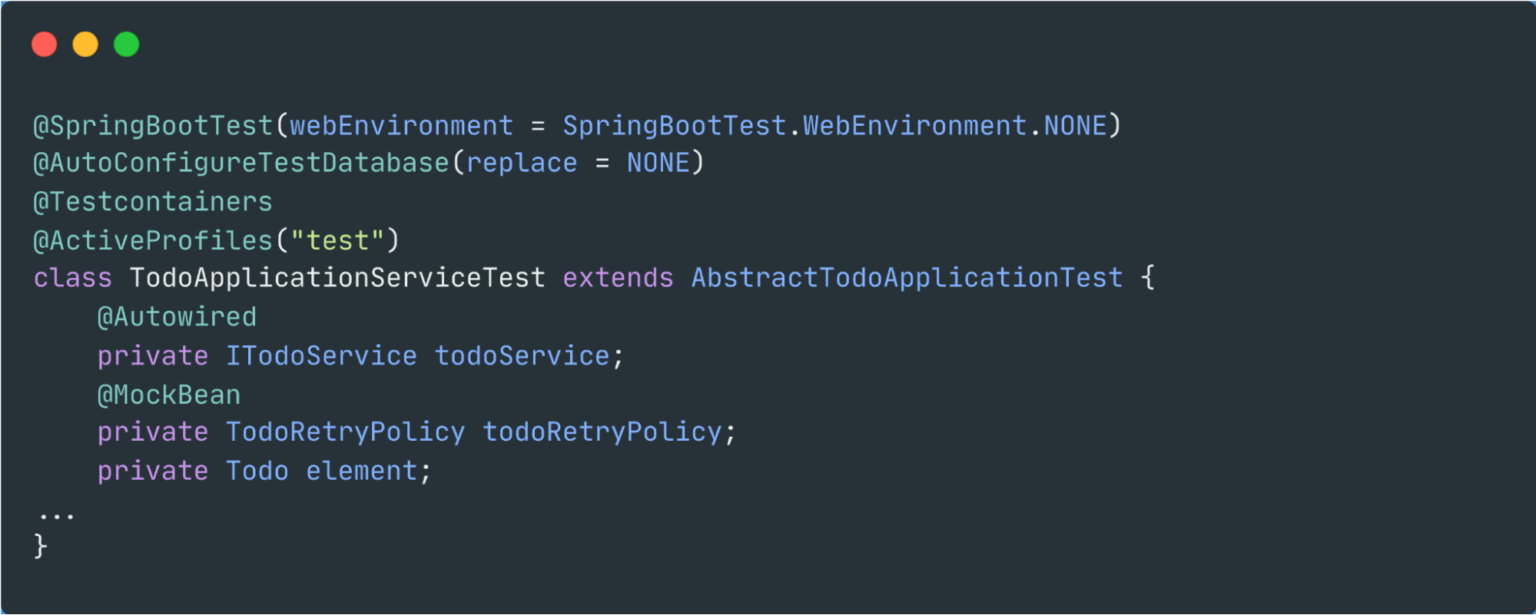The height and width of the screenshot is (615, 1536).
Task: Click the replace parameter text
Action: 522,164
